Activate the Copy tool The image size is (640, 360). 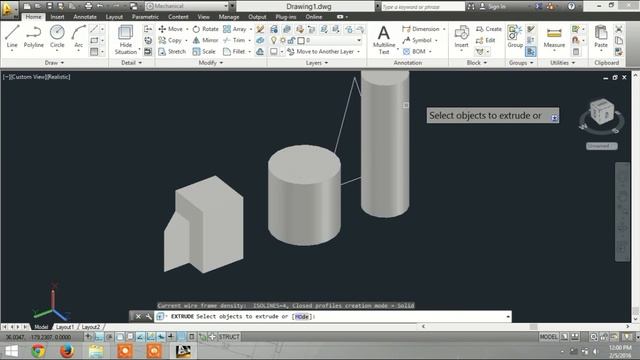pos(170,40)
